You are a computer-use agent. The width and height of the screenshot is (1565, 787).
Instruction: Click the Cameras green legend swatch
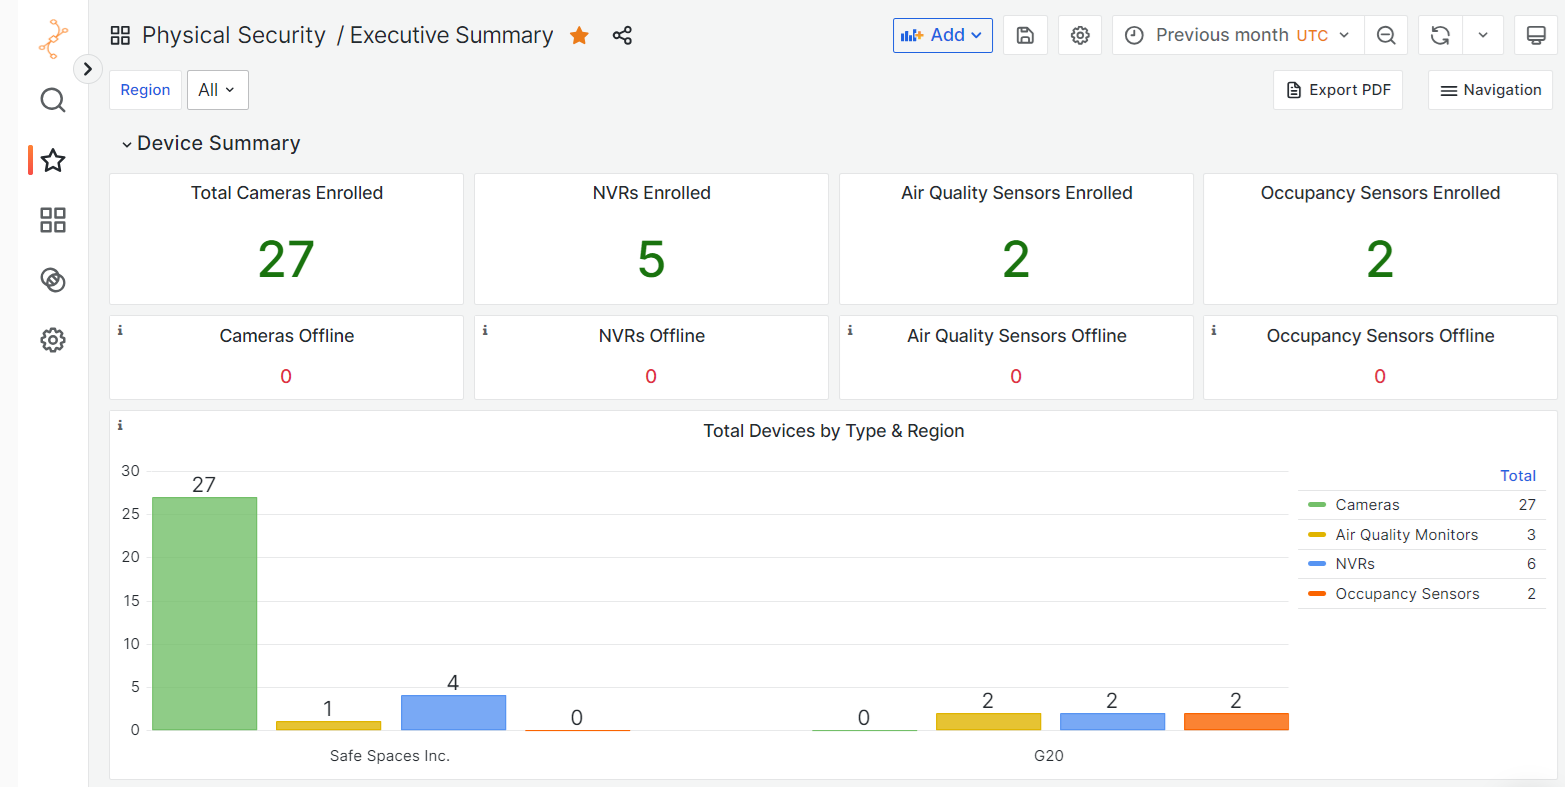[1317, 505]
